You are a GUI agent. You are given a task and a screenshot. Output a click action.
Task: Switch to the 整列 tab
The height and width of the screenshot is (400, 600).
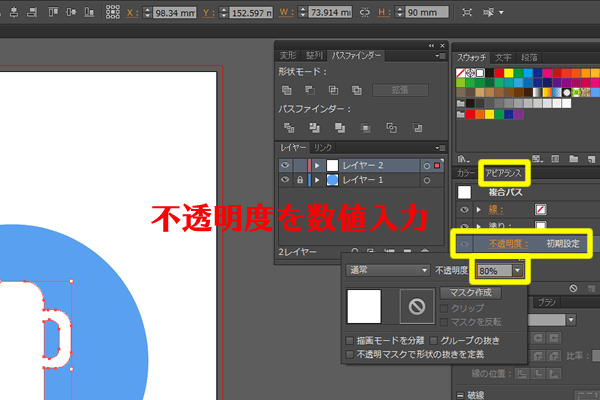314,56
